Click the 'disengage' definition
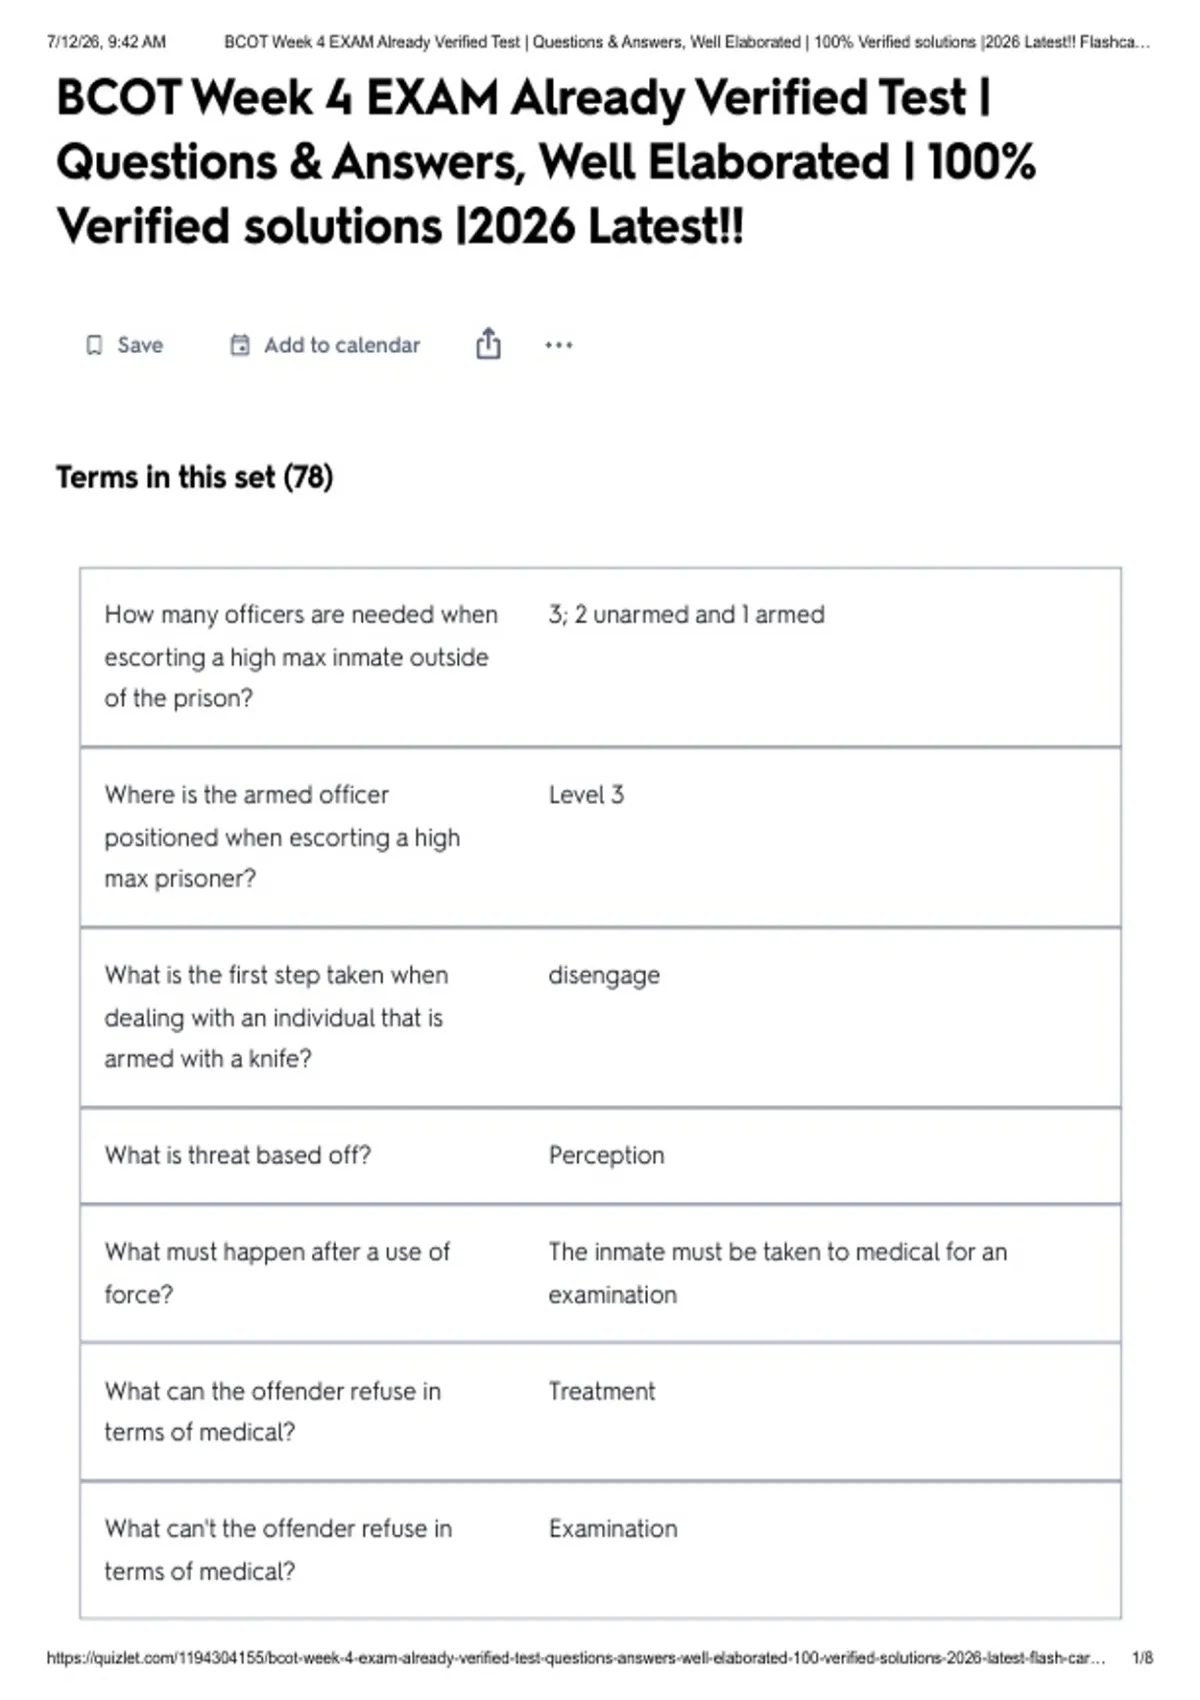 pos(604,976)
